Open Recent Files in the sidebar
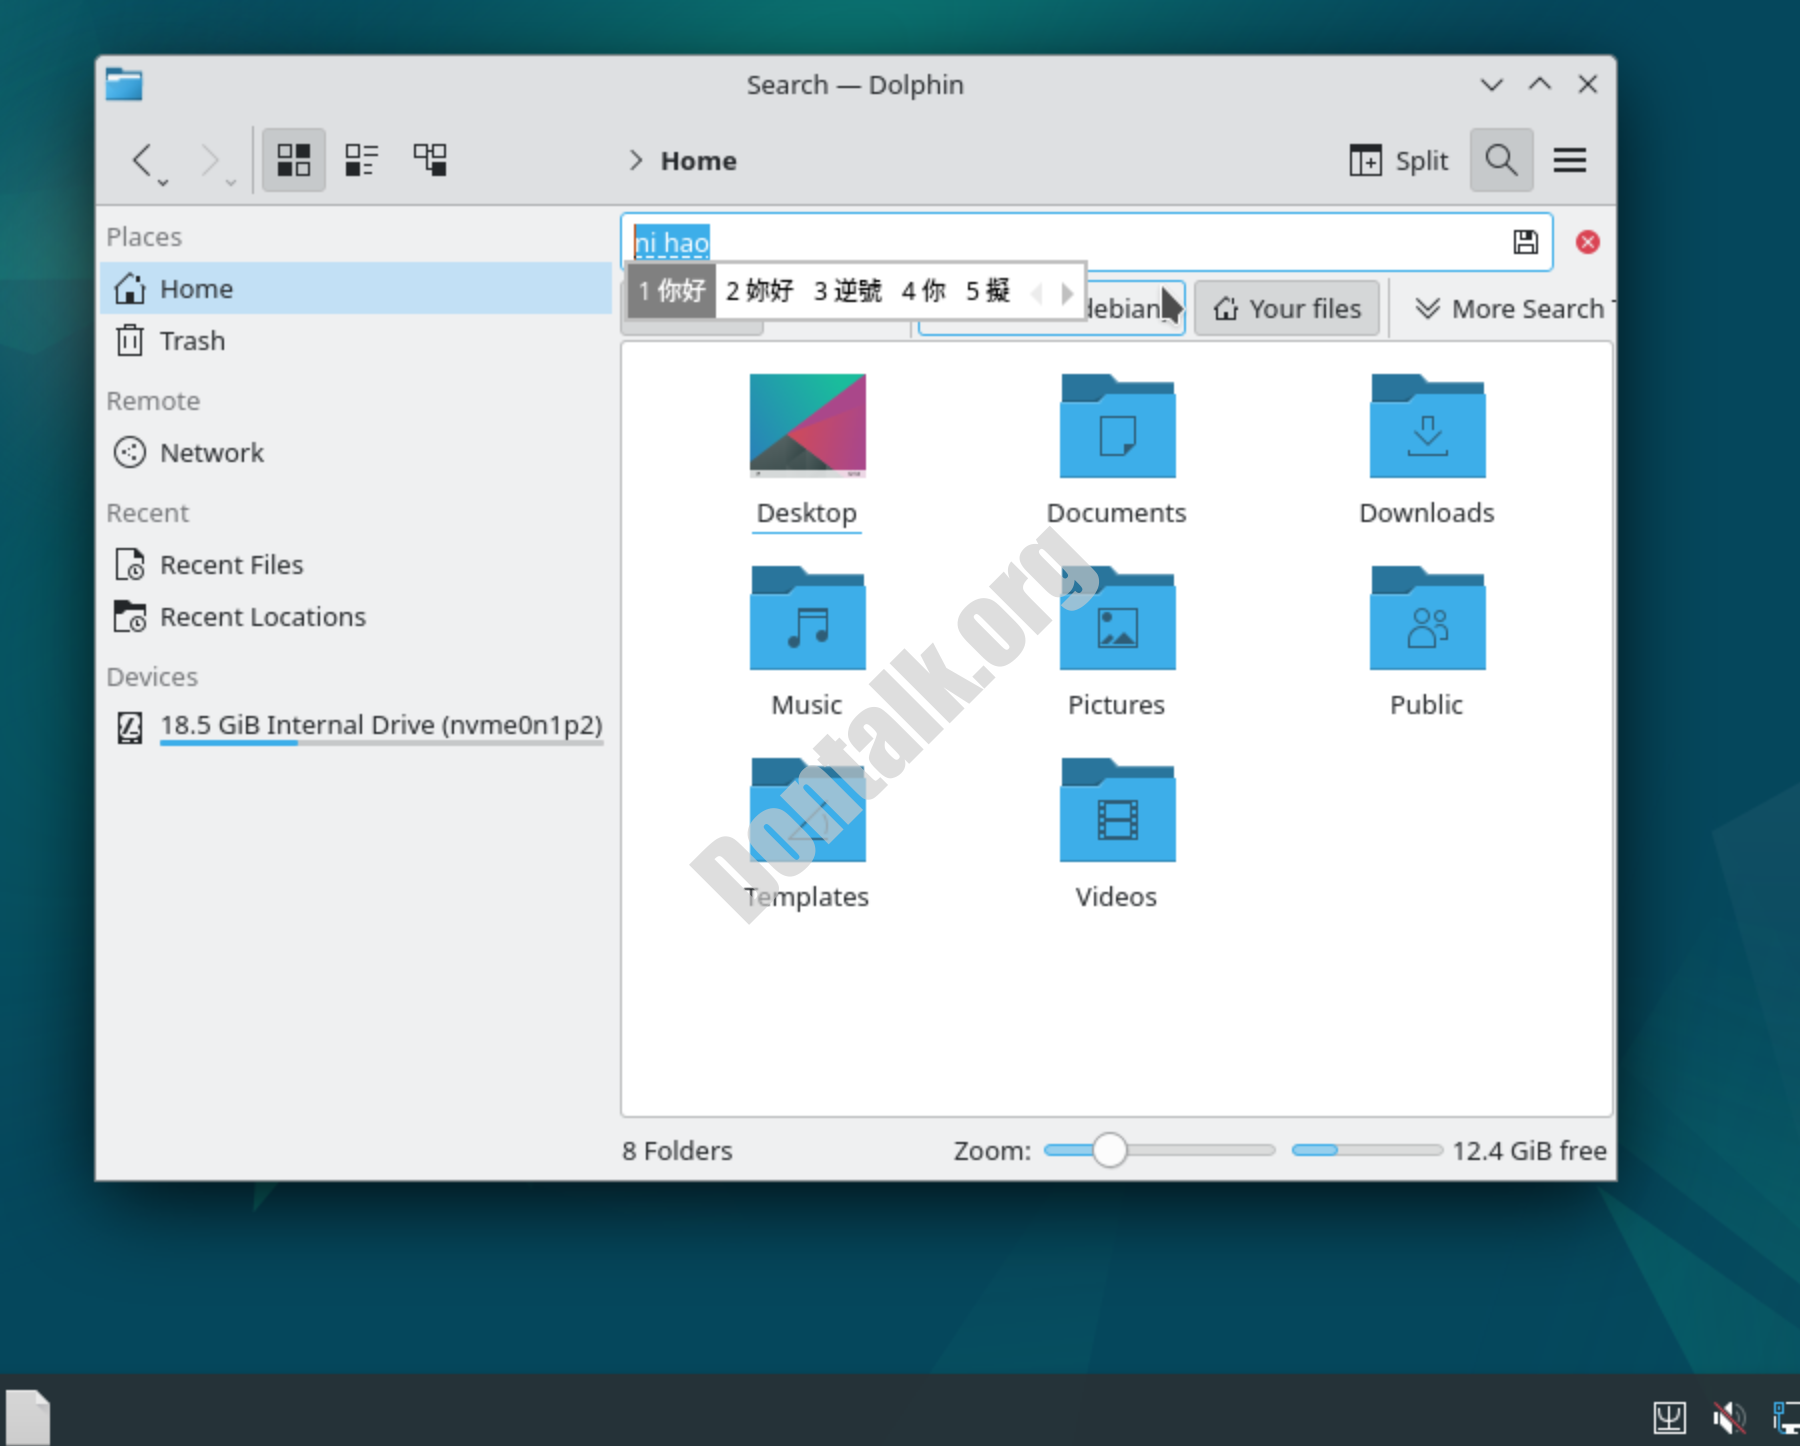Viewport: 1800px width, 1446px height. [231, 564]
